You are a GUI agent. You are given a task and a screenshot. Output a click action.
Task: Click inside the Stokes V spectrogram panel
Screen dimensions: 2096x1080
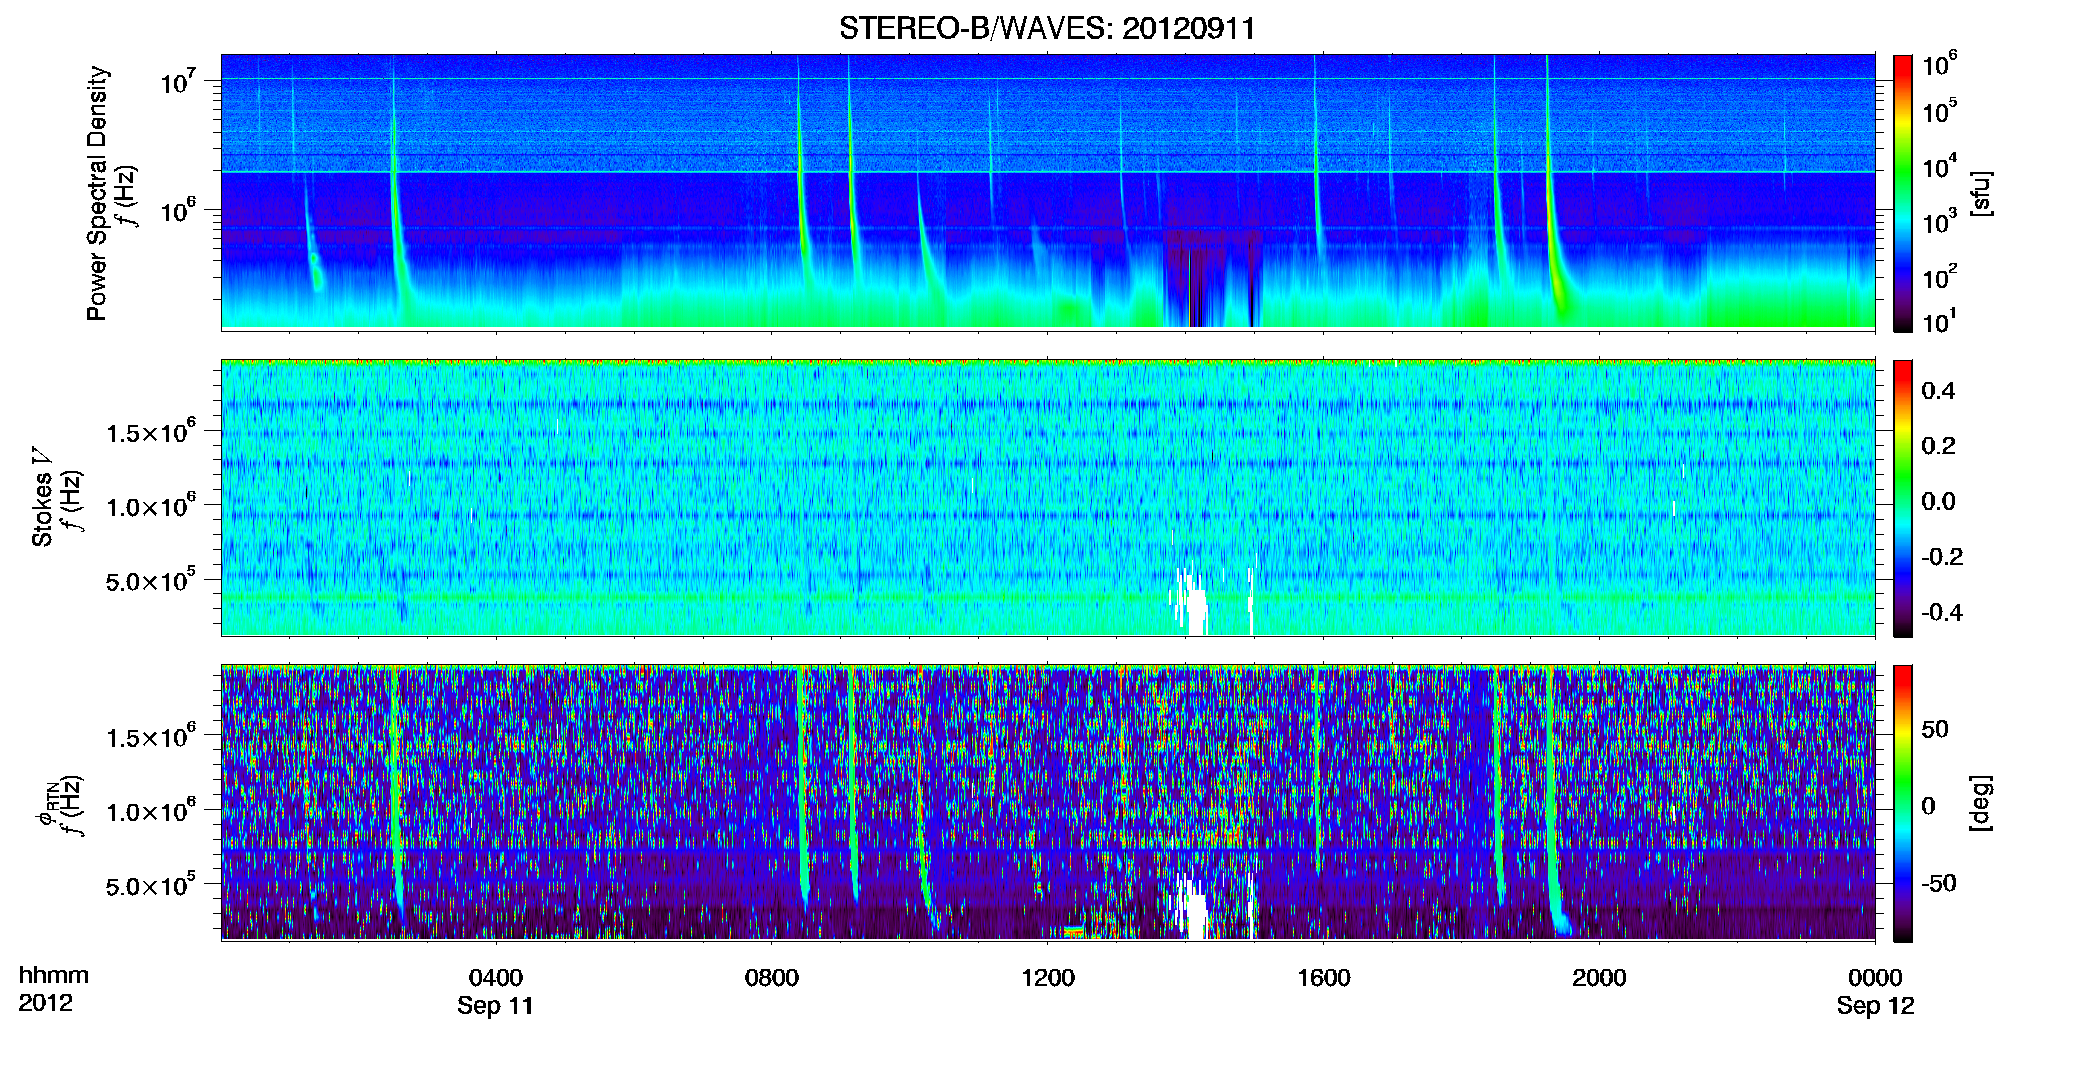(x=1048, y=498)
